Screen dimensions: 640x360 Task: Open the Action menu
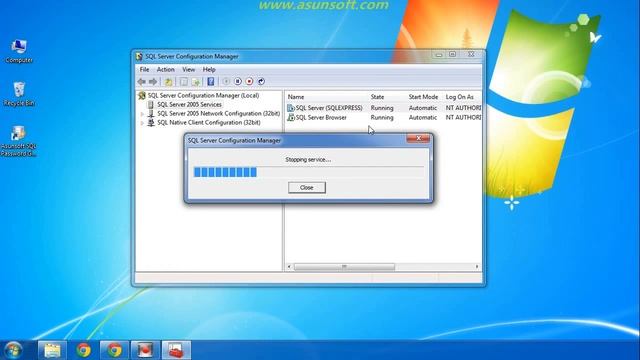tap(165, 70)
